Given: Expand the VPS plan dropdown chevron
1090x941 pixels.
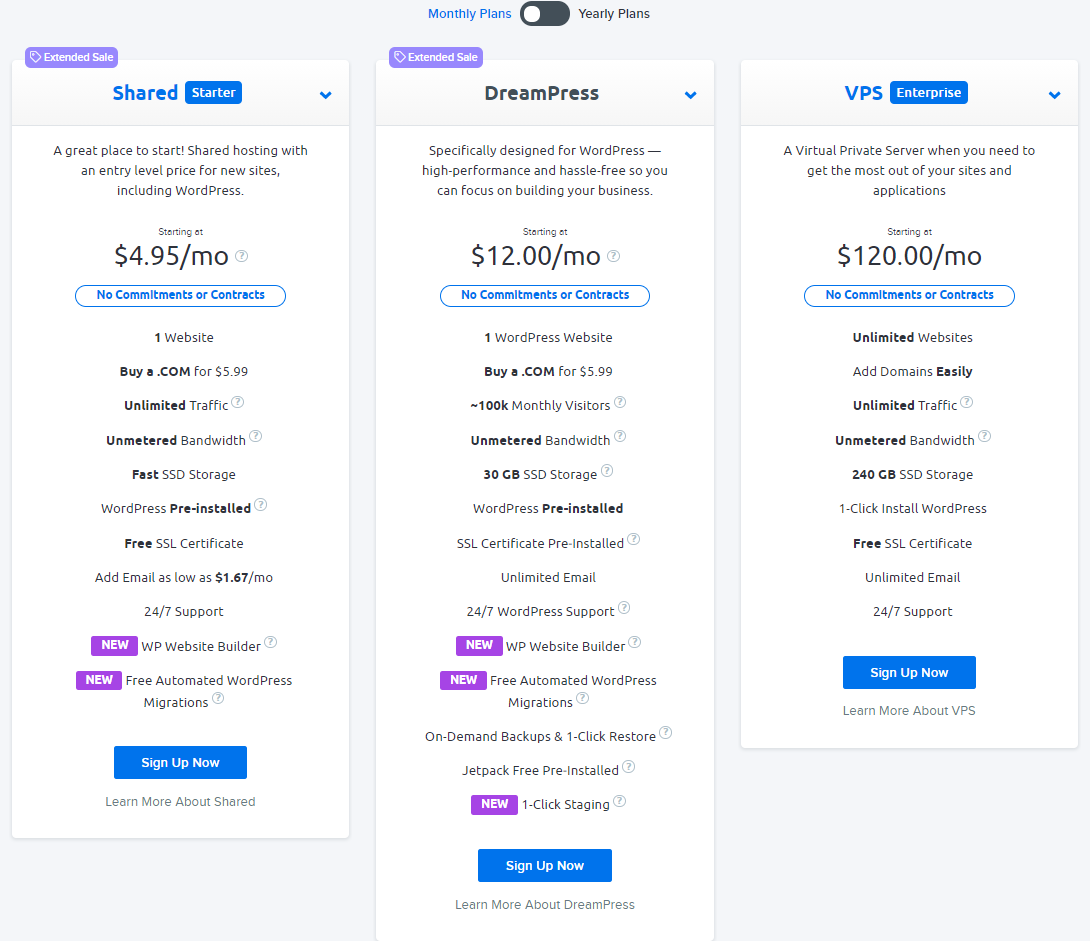Looking at the screenshot, I should pos(1055,95).
